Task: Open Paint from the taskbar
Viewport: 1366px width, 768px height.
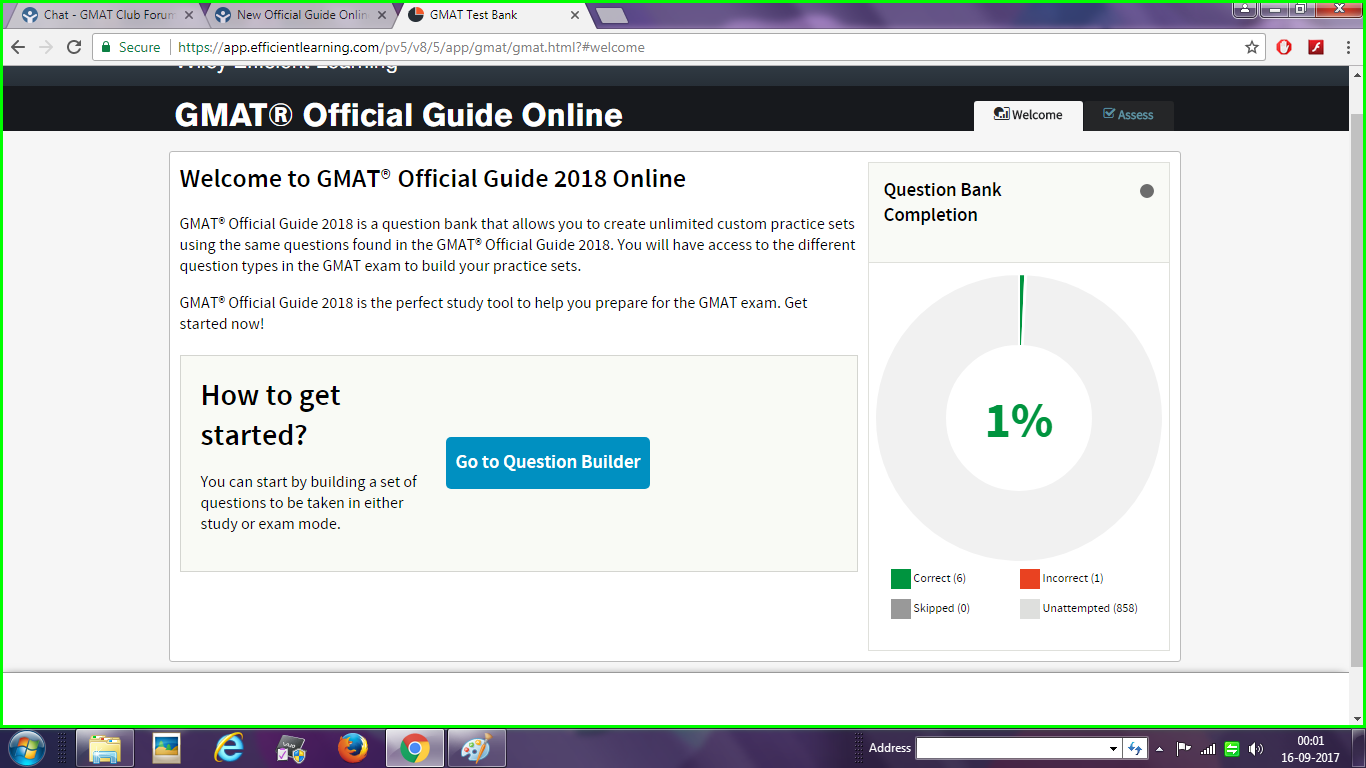Action: coord(477,748)
